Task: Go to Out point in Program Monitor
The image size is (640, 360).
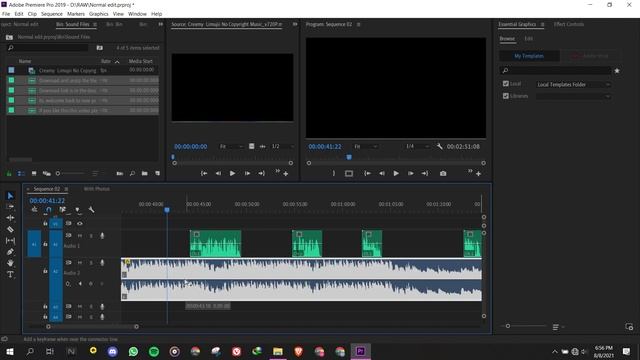Action: click(424, 173)
